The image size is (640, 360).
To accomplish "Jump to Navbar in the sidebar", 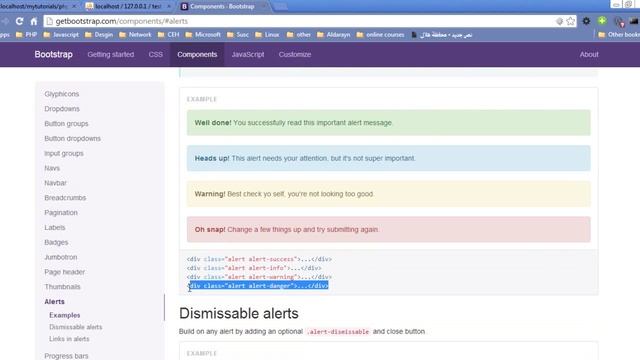I will pos(55,183).
